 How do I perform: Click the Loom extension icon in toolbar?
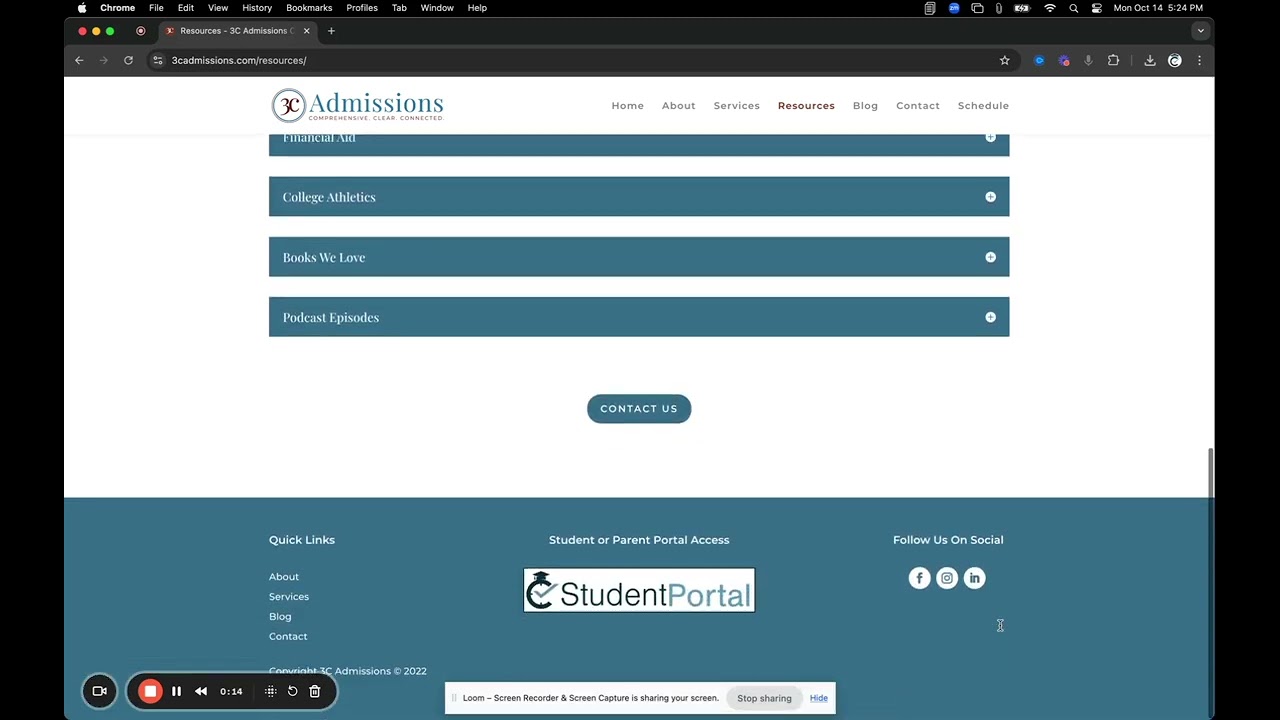(x=1064, y=60)
